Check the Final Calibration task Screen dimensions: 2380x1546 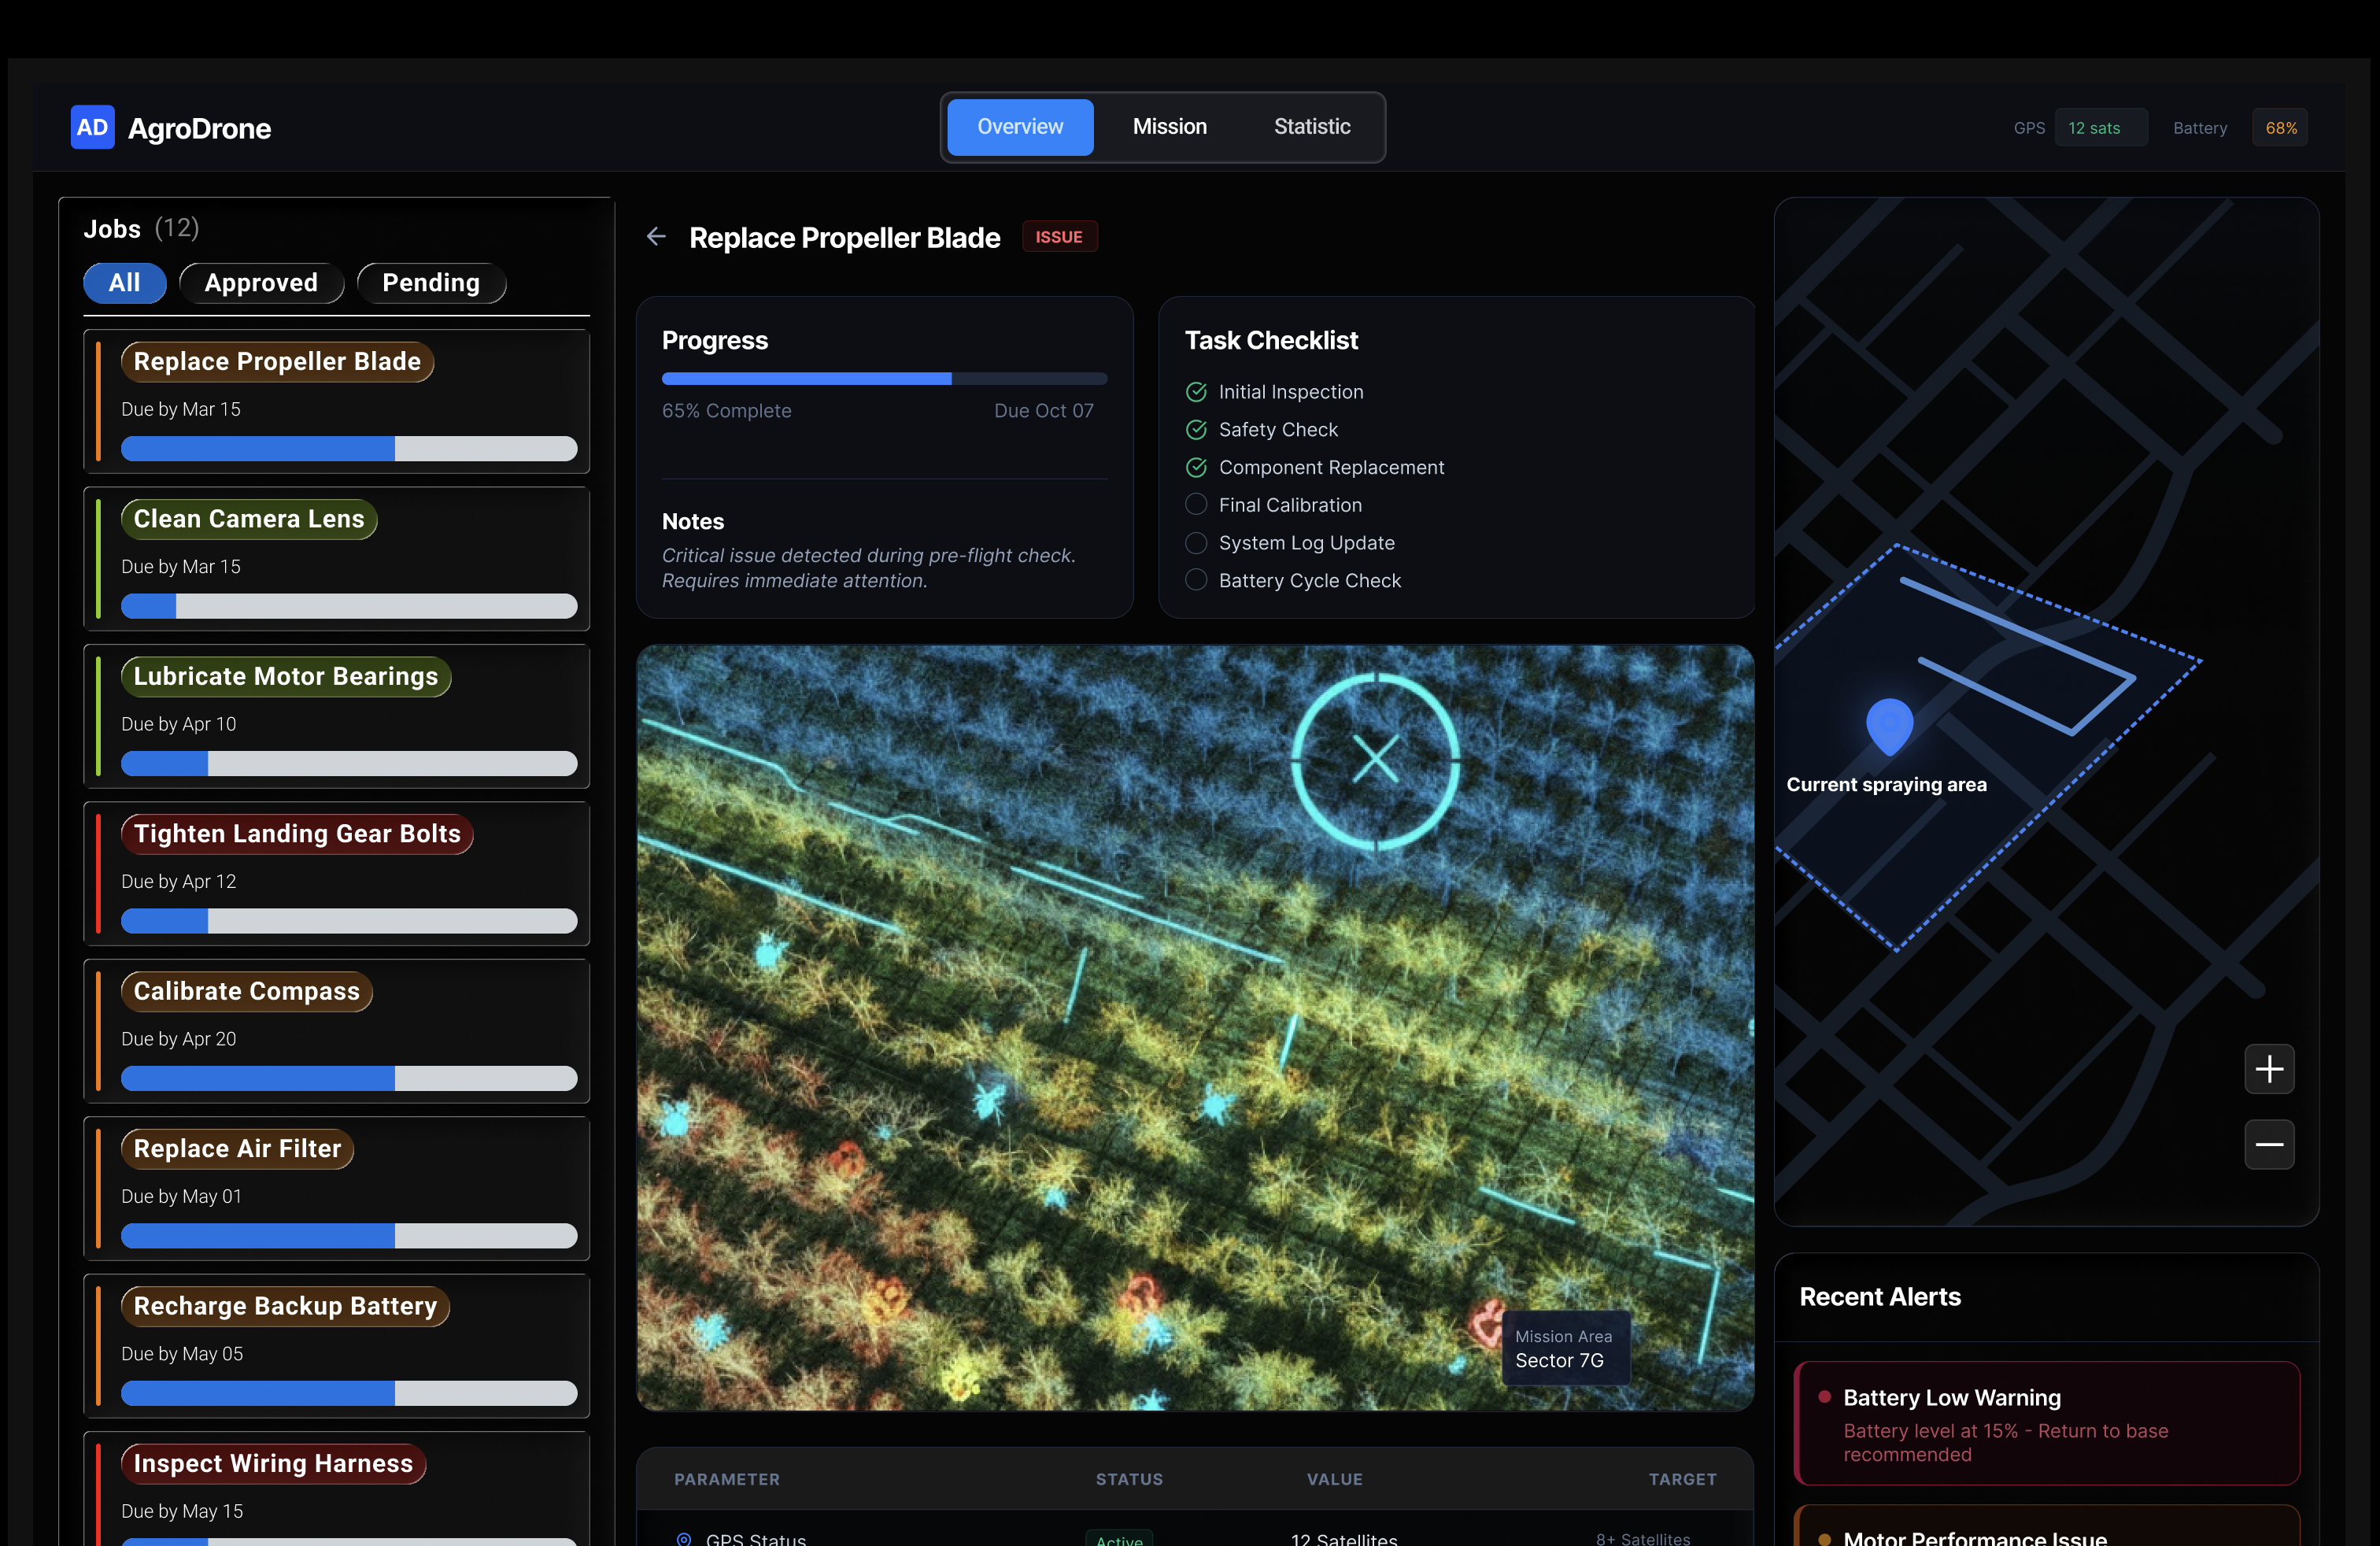click(x=1196, y=505)
